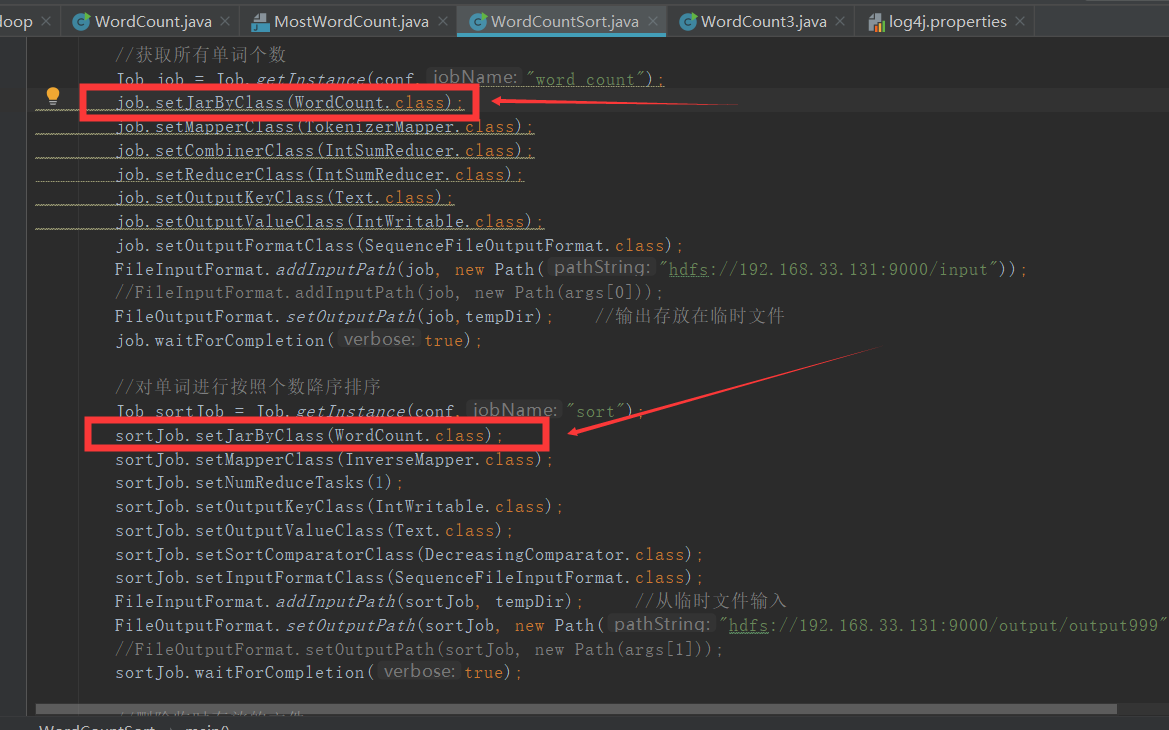Viewport: 1169px width, 730px height.
Task: Open the yellow lightbulb quick-fix icon
Action: click(x=53, y=95)
